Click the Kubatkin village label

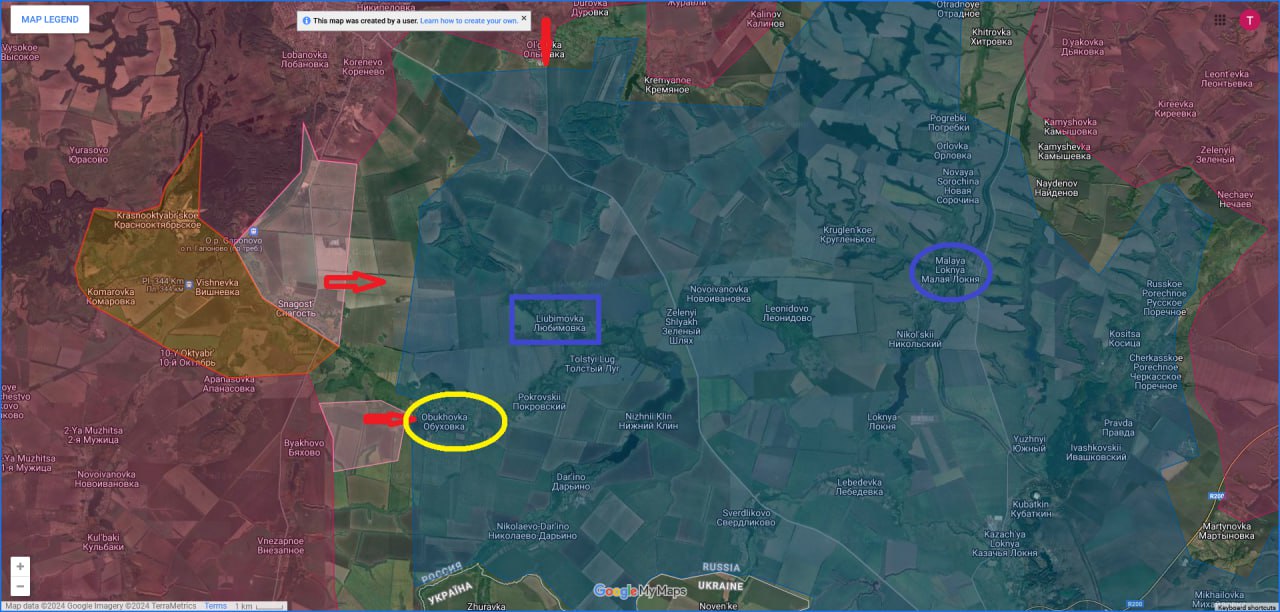[x=1031, y=508]
